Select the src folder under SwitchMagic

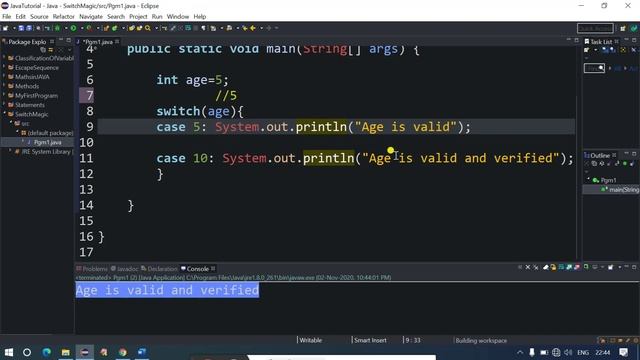tap(25, 123)
